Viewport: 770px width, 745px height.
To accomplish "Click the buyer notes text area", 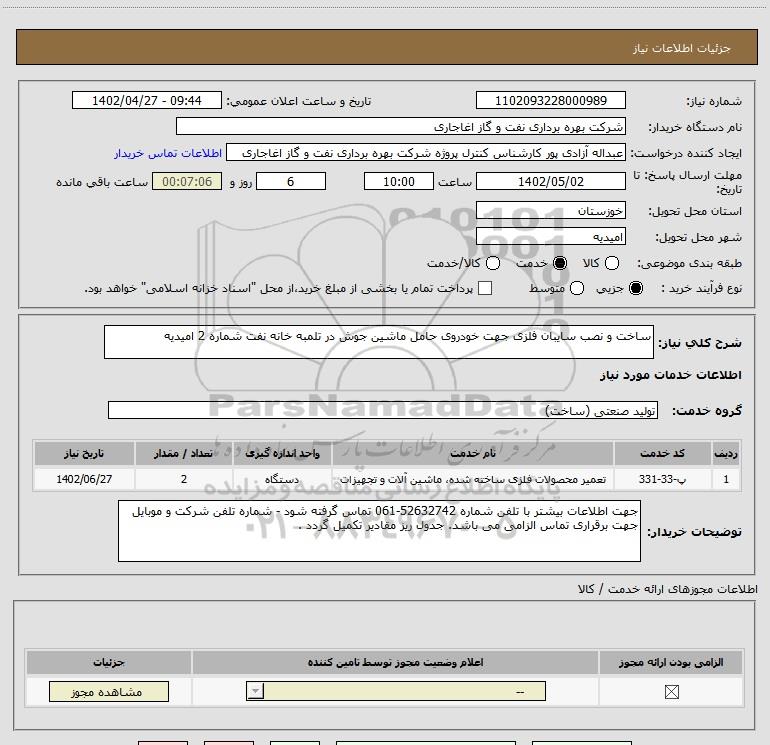I will point(379,531).
